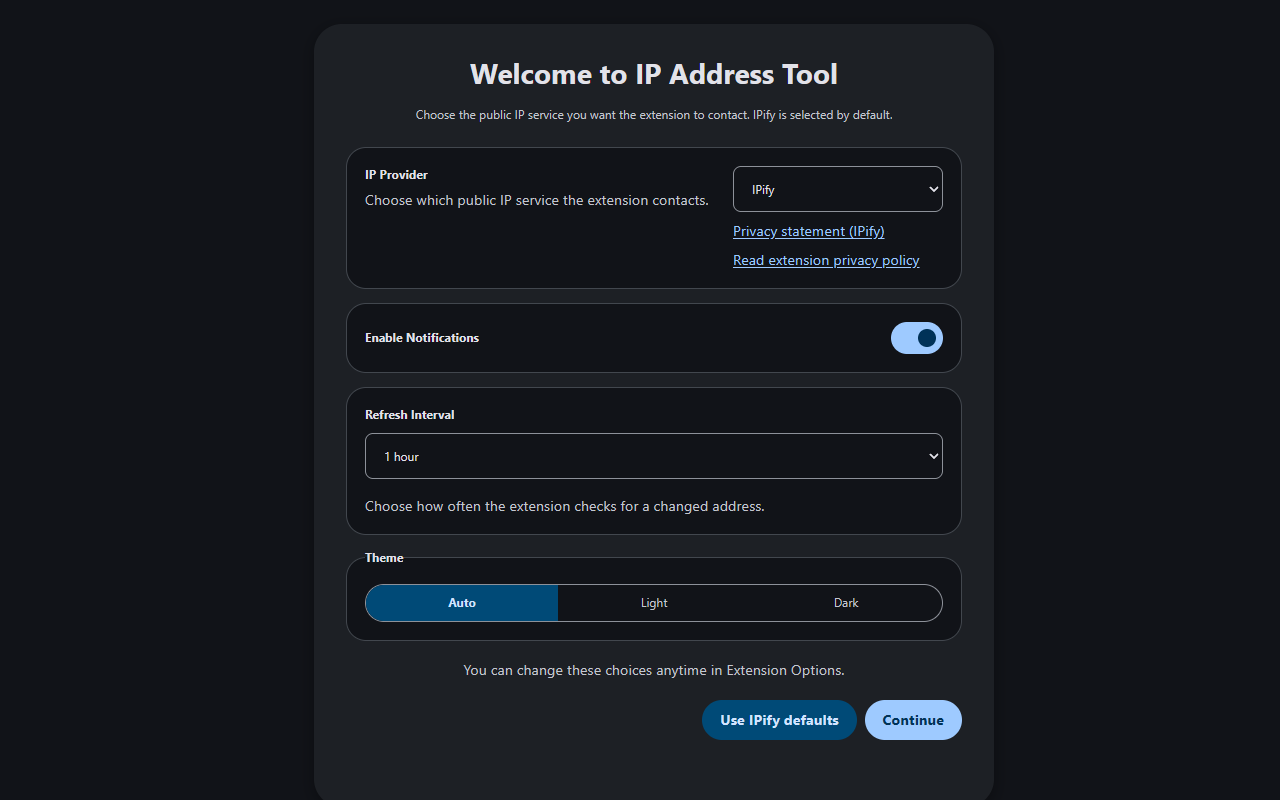Viewport: 1280px width, 800px height.
Task: Switch theme to Light
Action: click(654, 603)
